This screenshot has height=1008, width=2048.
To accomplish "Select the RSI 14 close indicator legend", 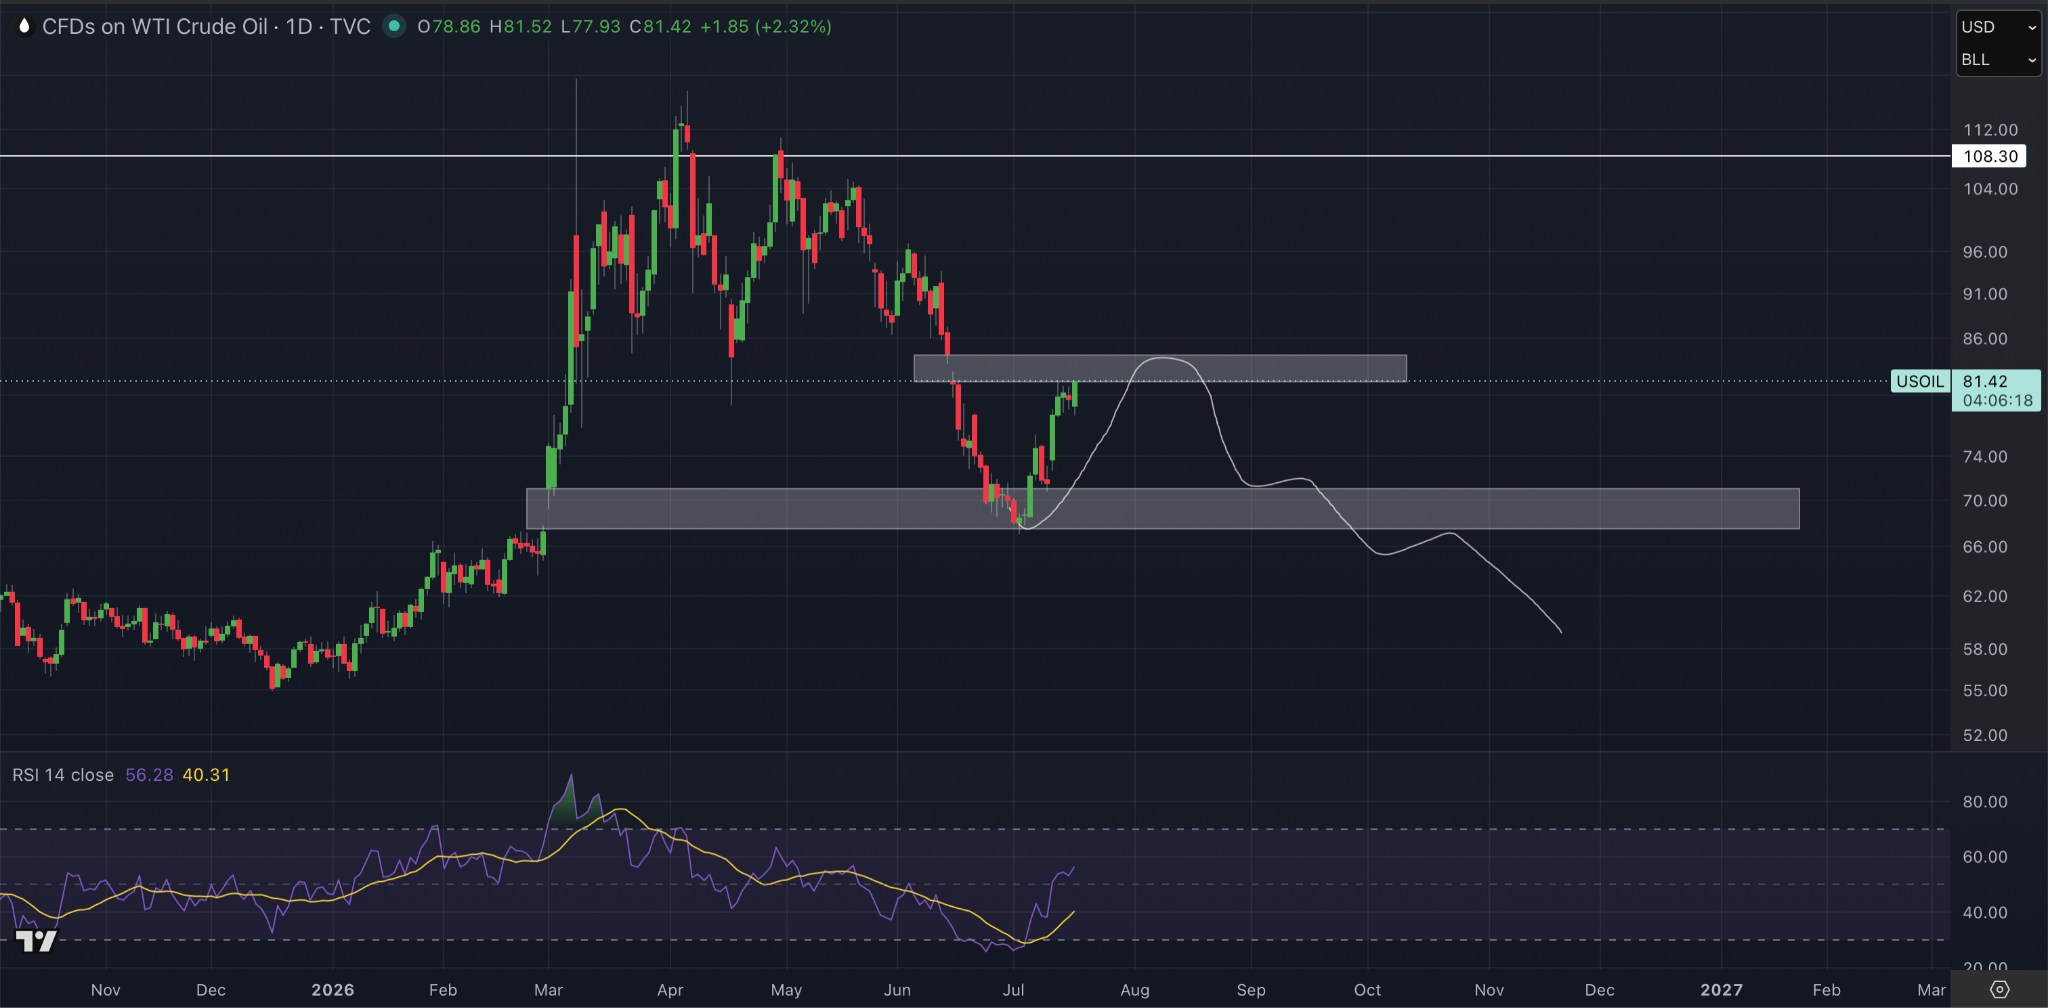I will click(63, 775).
